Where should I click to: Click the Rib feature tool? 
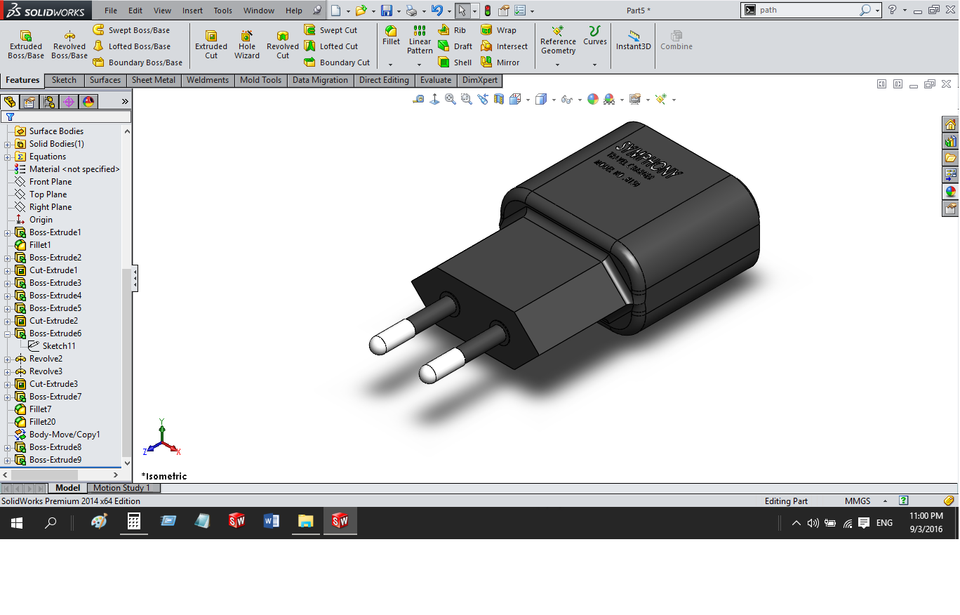click(452, 30)
